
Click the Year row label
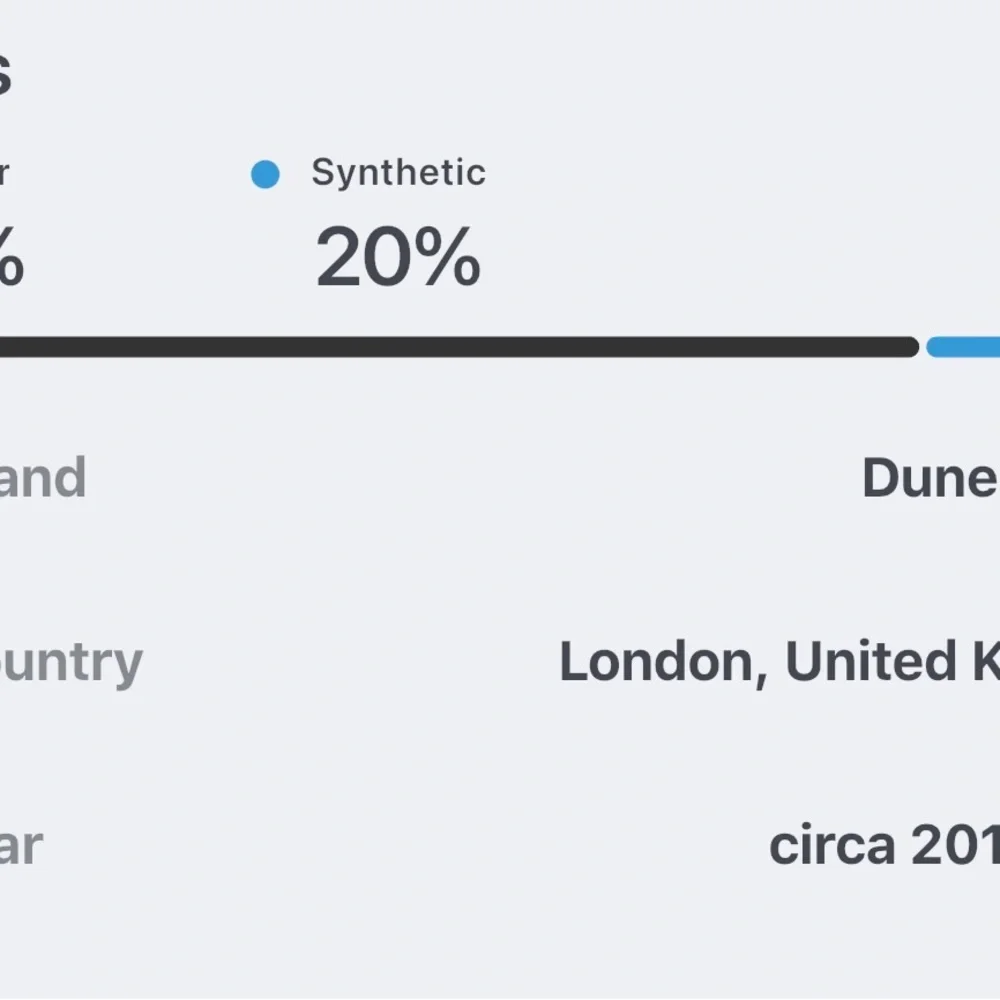pos(20,846)
